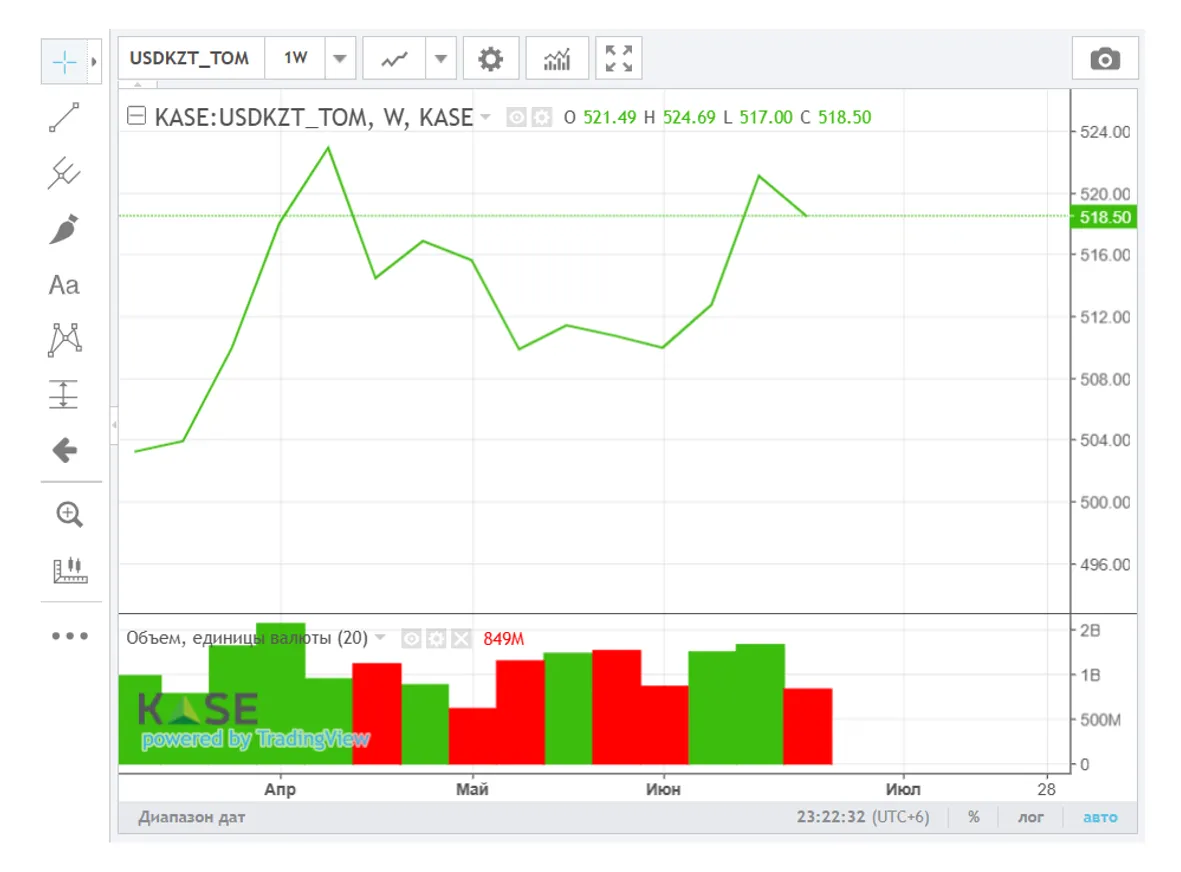Take a chart snapshot with camera

tap(1104, 59)
